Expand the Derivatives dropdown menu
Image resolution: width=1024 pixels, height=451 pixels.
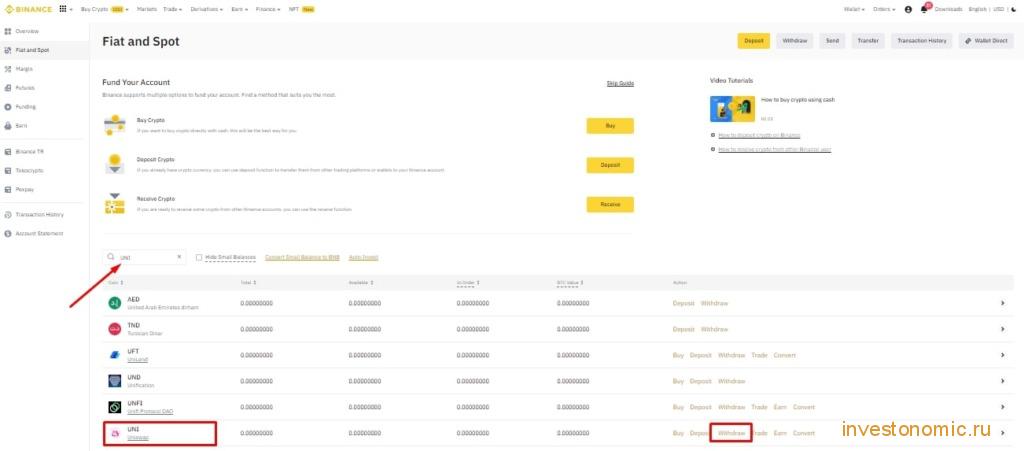coord(206,9)
